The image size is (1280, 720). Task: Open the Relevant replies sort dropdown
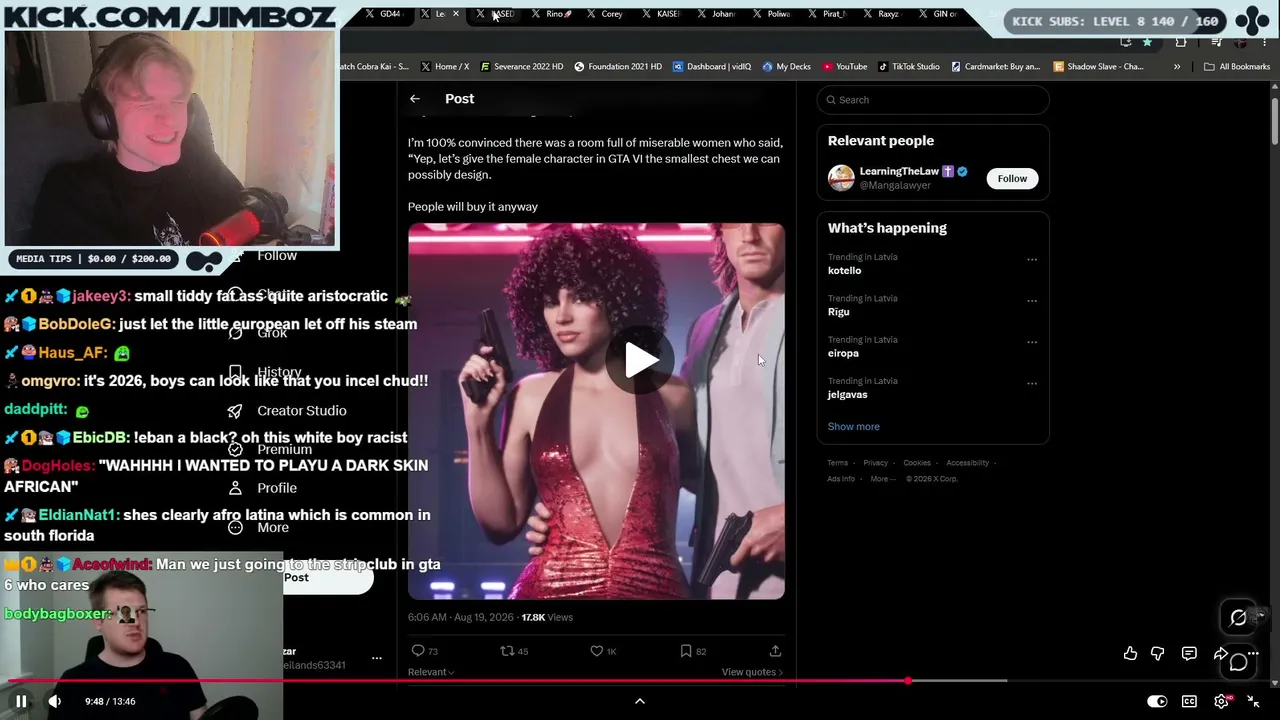tap(431, 672)
